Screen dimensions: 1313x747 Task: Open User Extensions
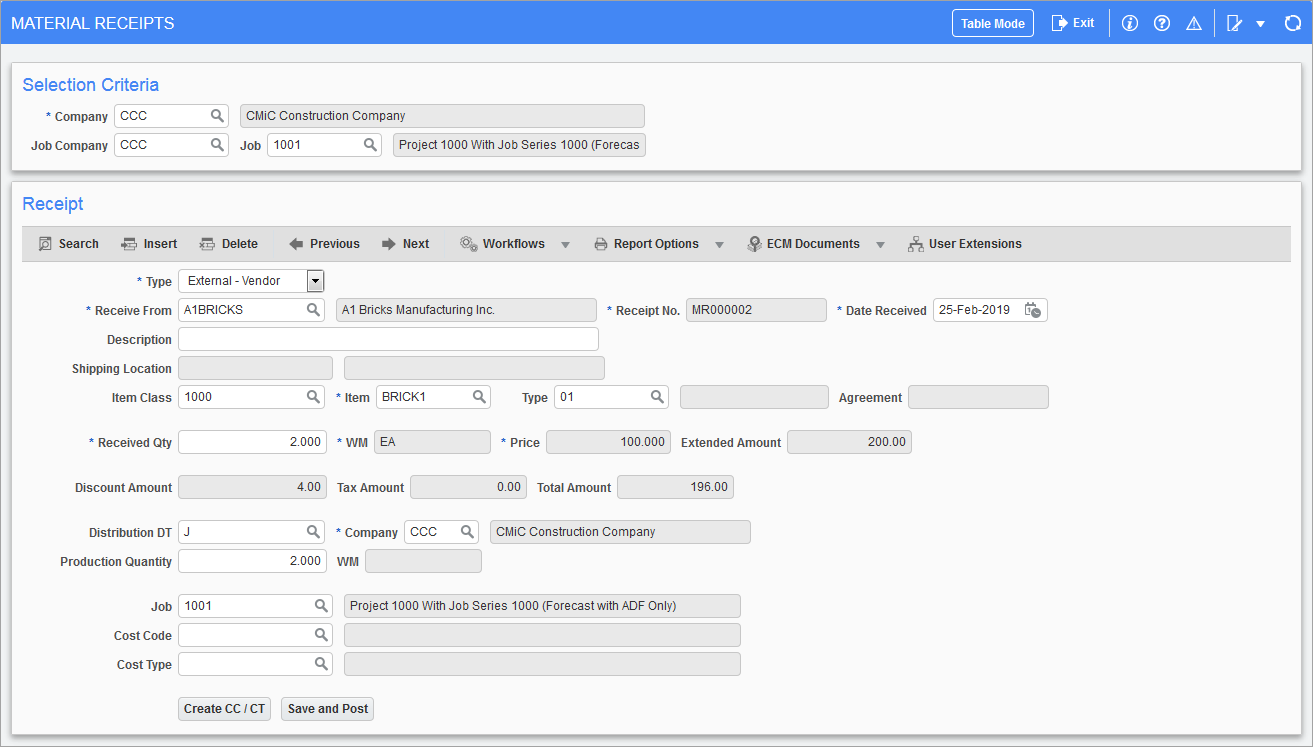coord(963,243)
